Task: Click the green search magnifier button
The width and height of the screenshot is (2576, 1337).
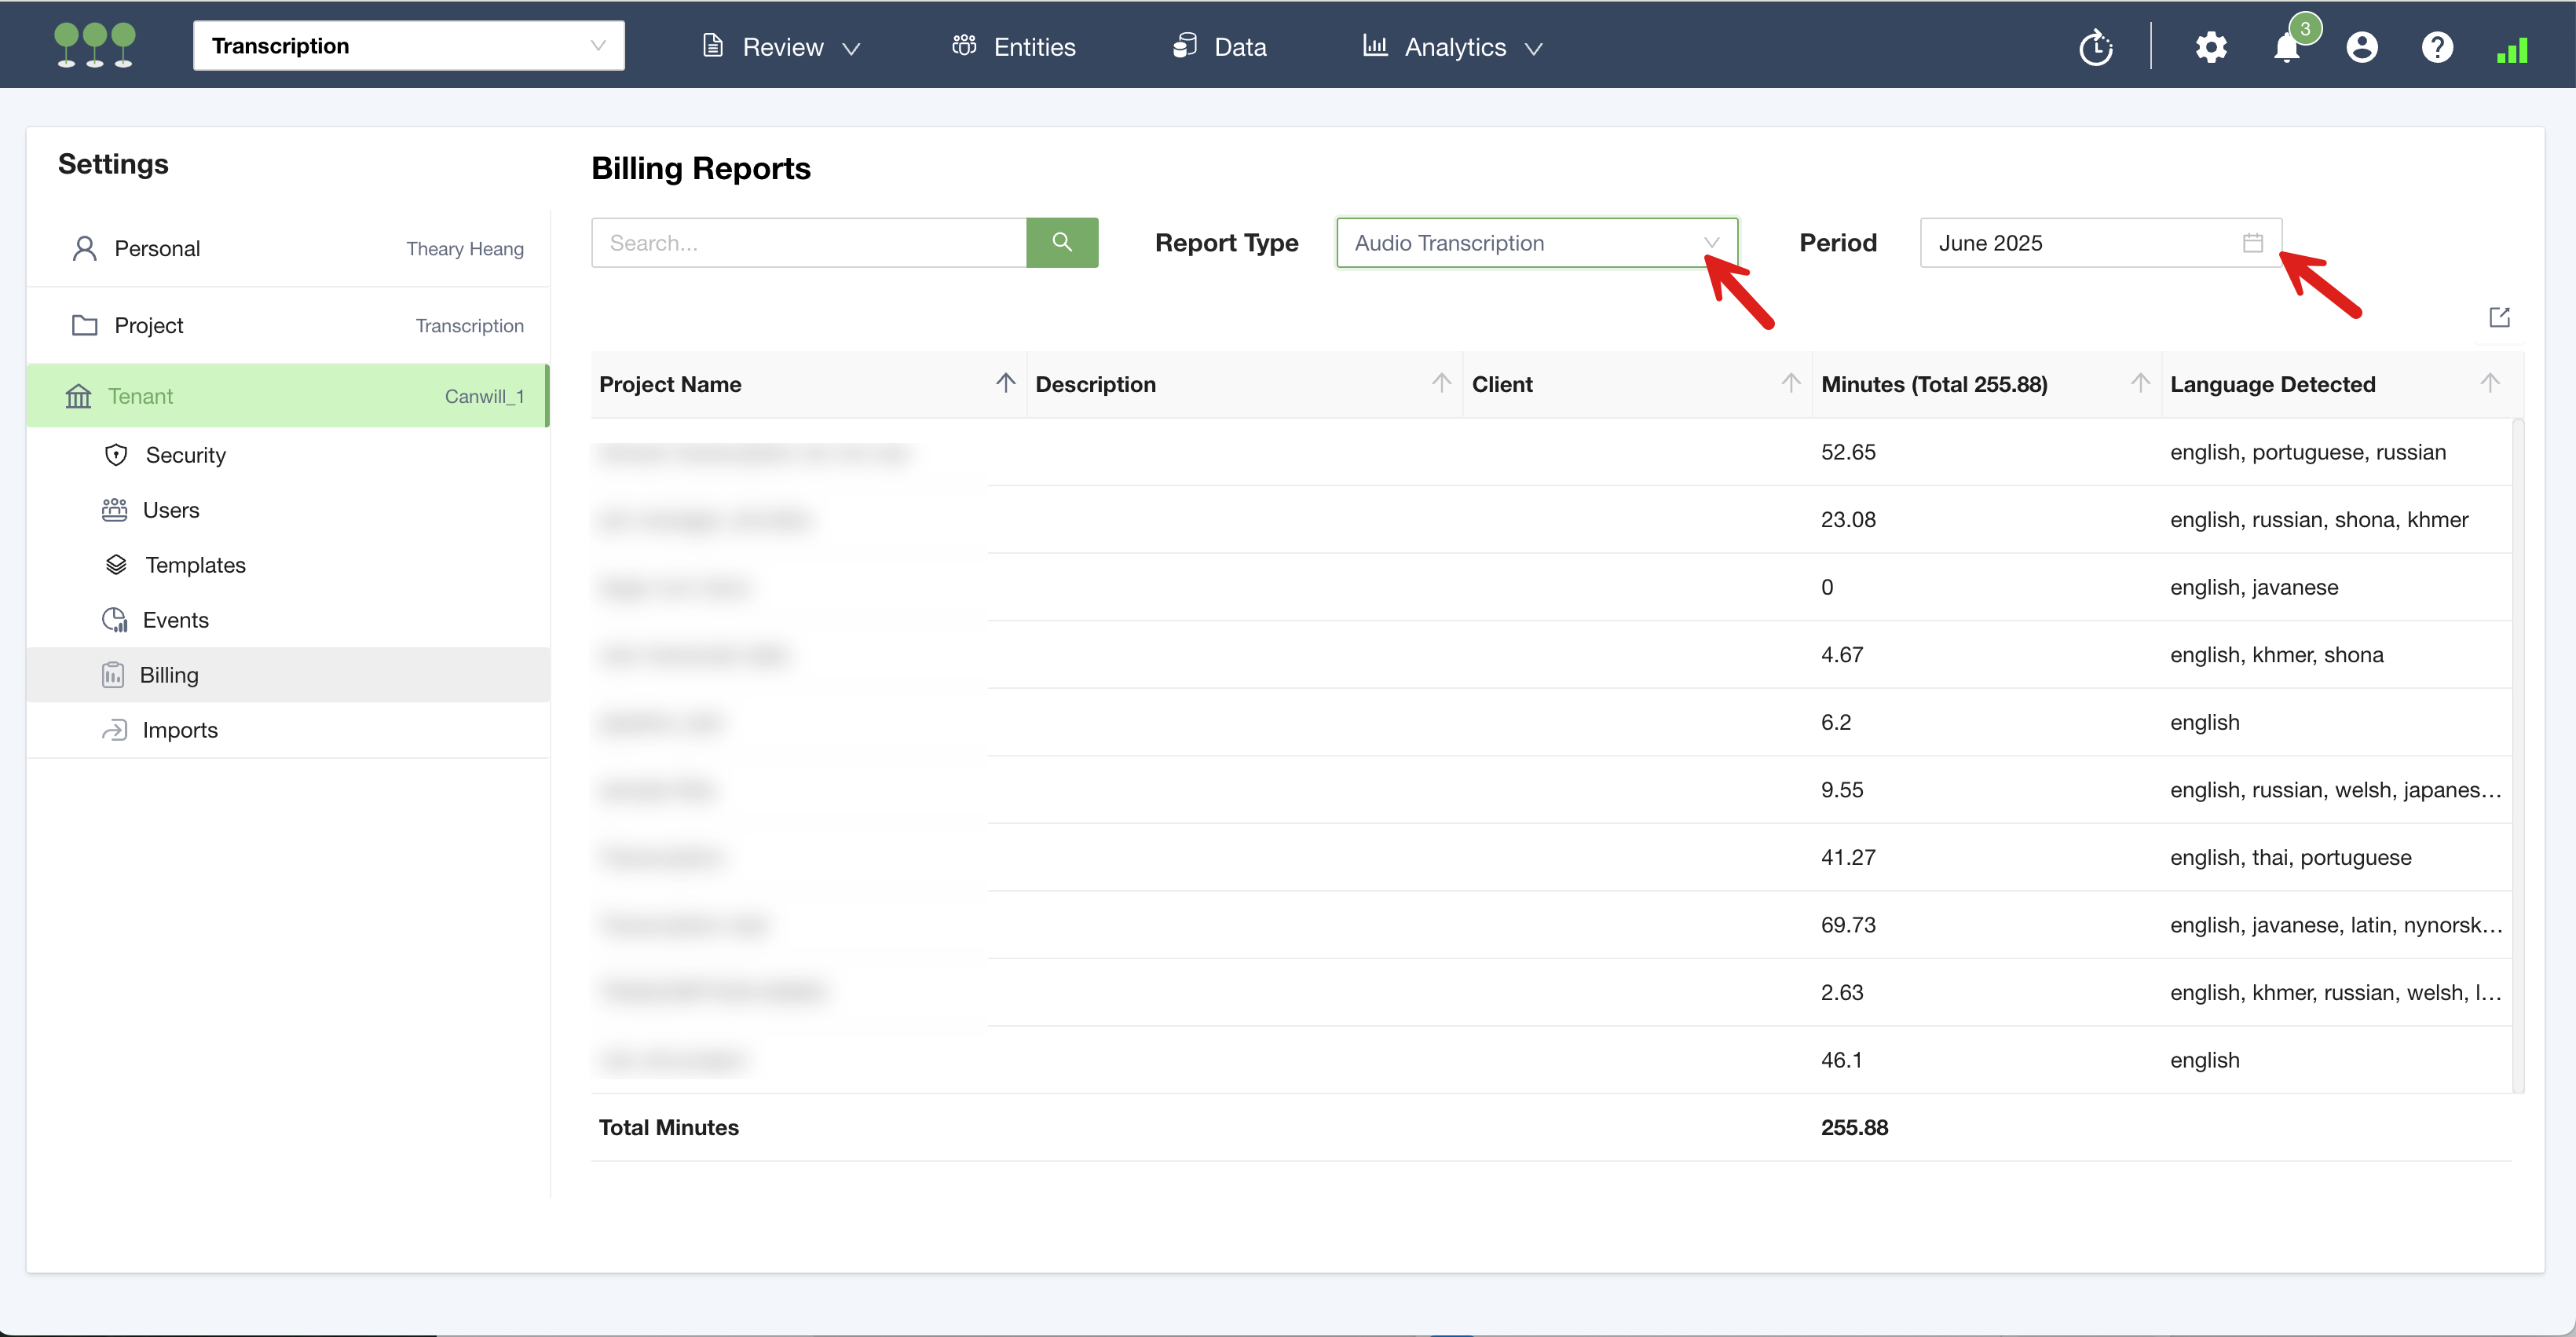Action: (x=1061, y=242)
